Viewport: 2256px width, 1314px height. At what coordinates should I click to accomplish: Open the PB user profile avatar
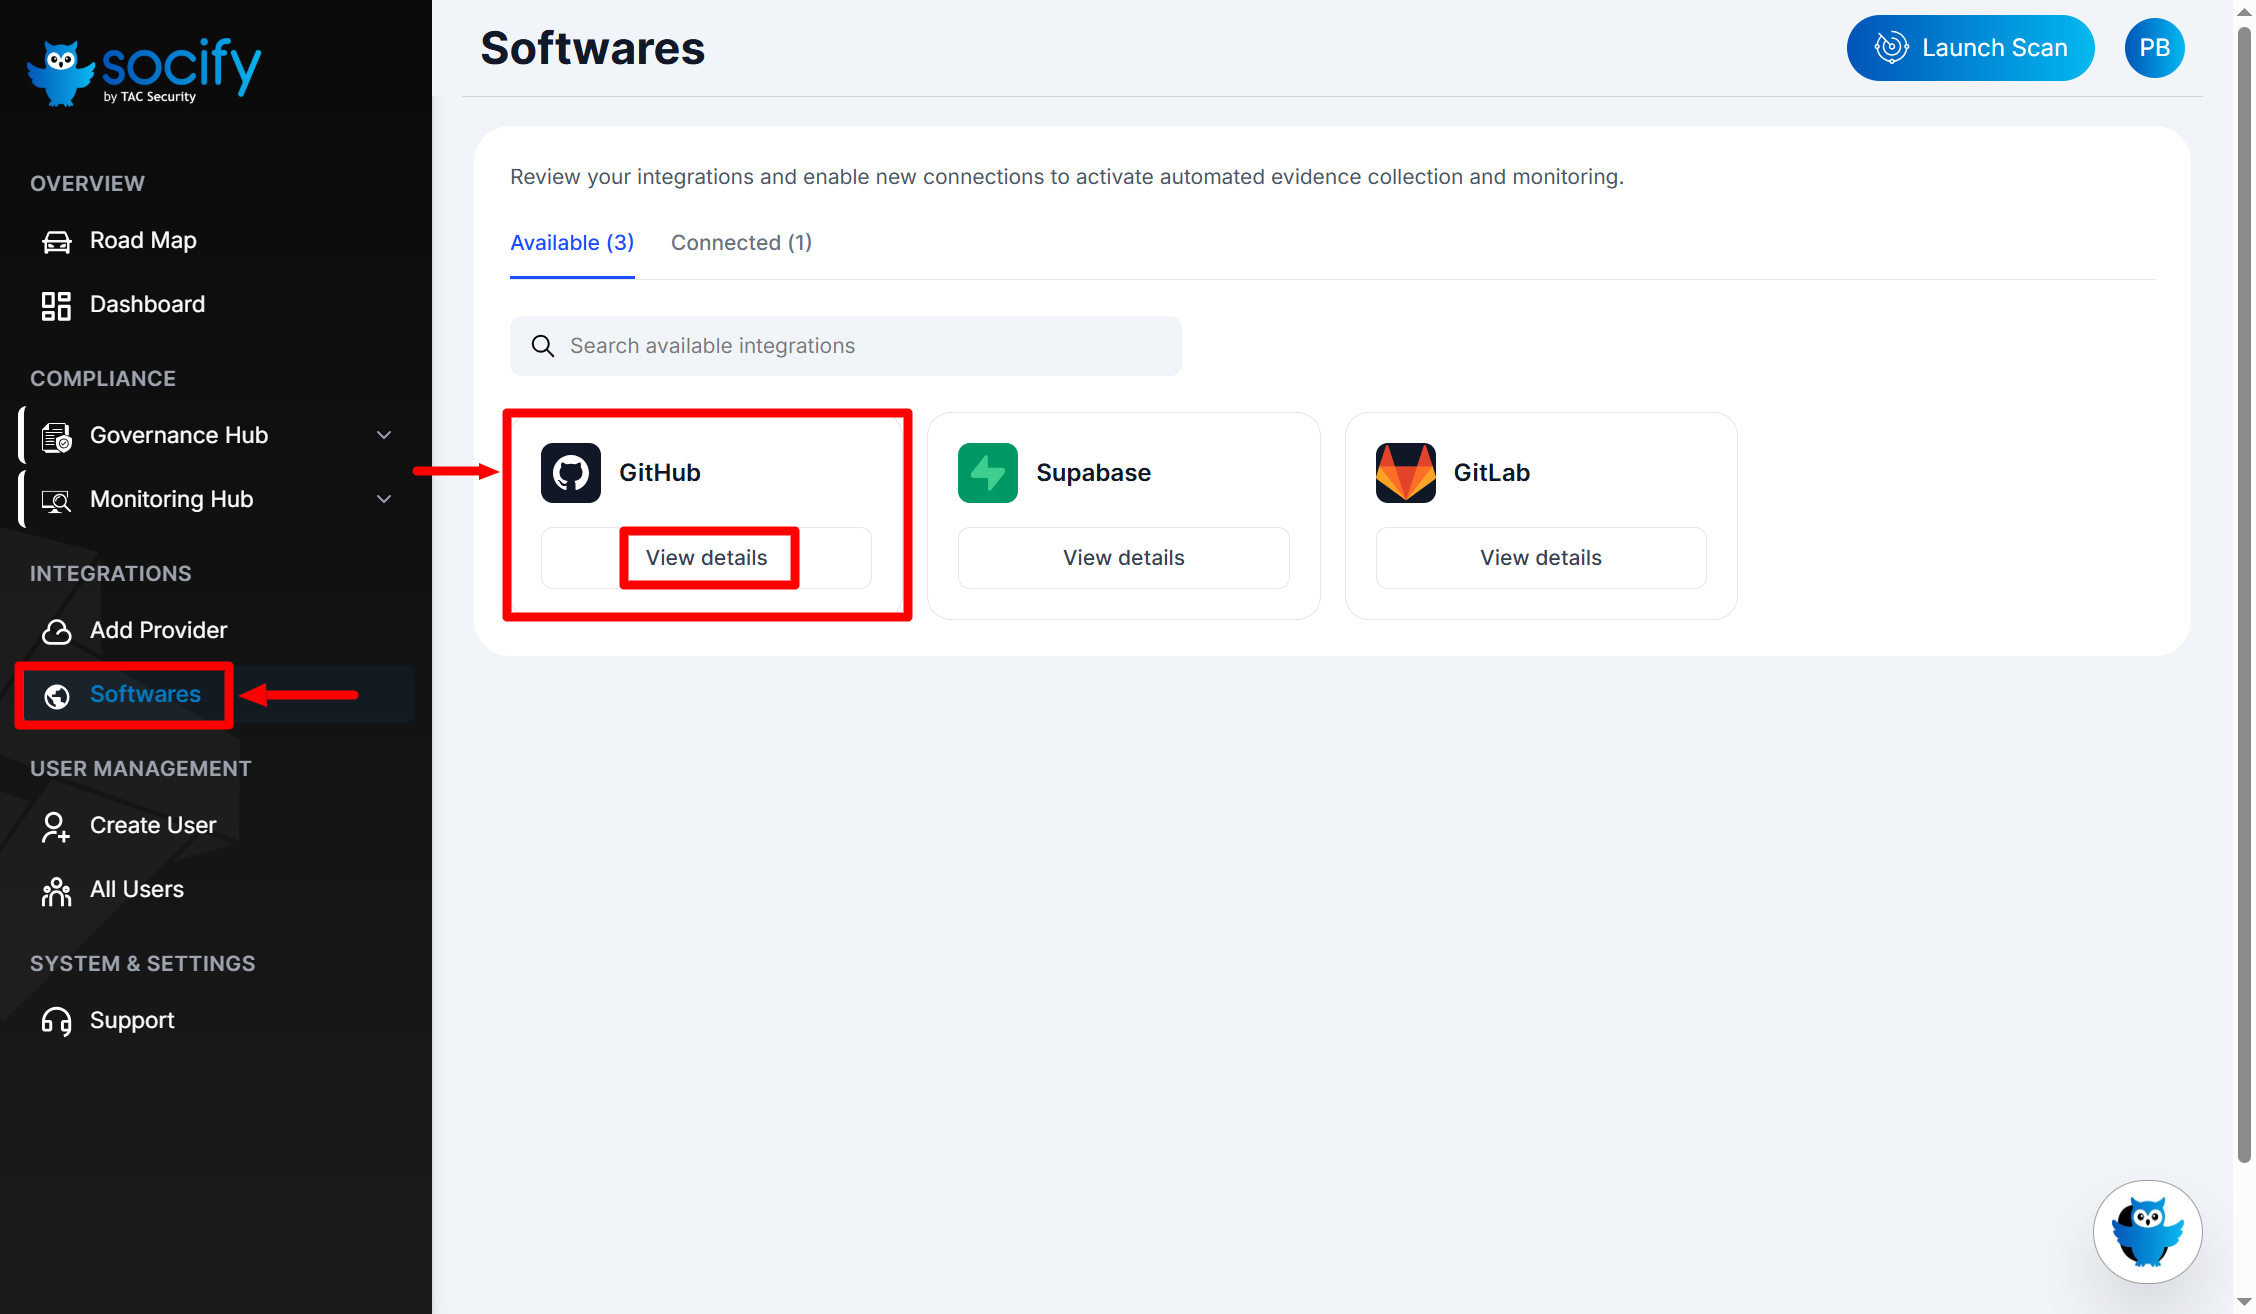point(2154,48)
